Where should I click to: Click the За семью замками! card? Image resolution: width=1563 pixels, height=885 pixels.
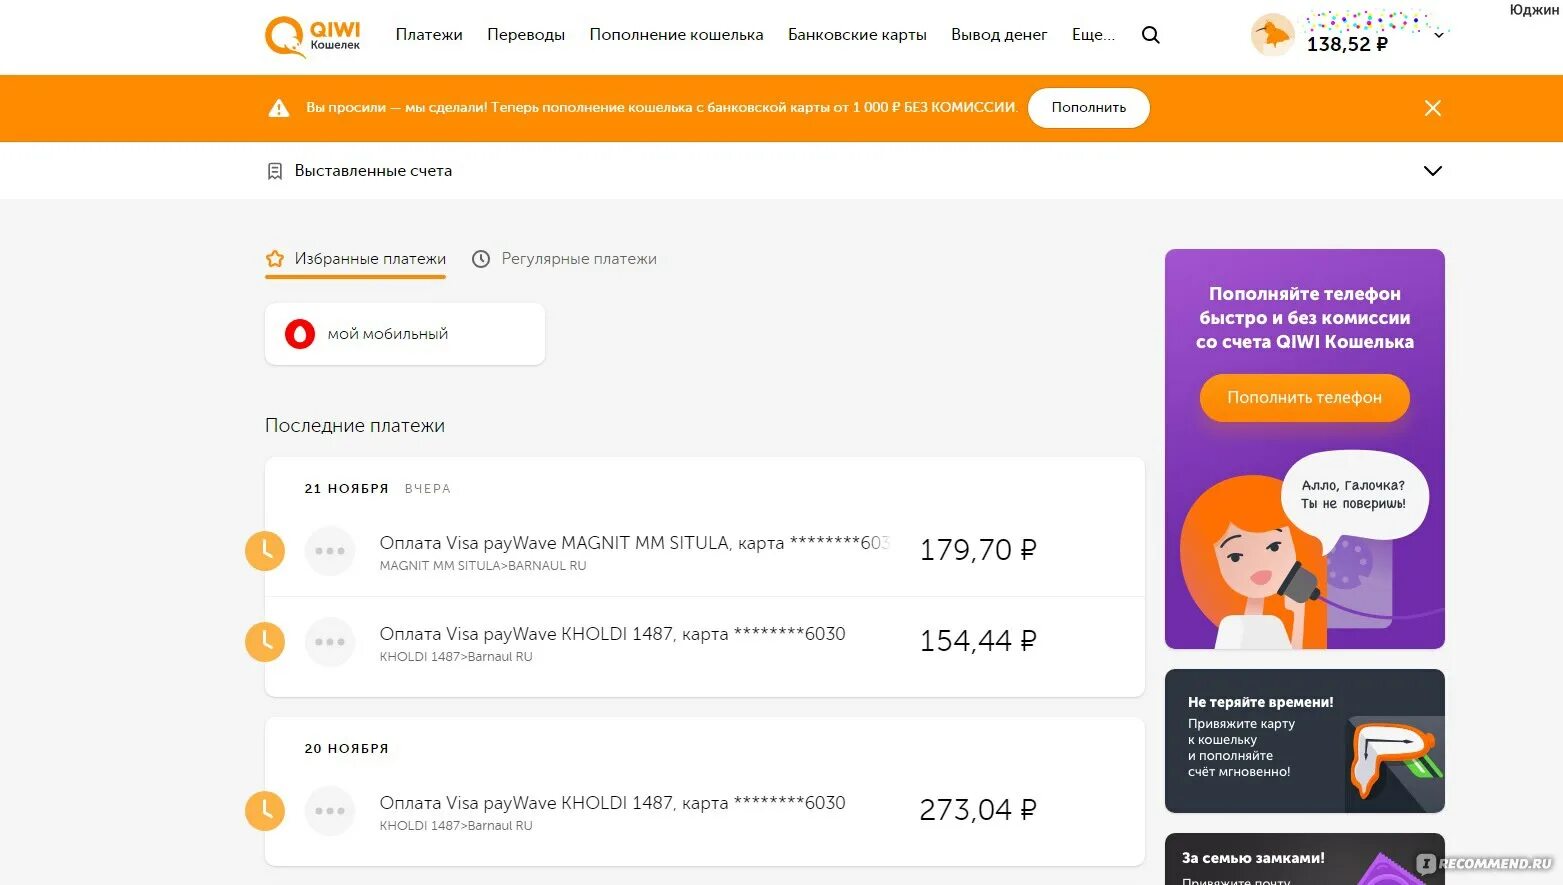pos(1305,859)
